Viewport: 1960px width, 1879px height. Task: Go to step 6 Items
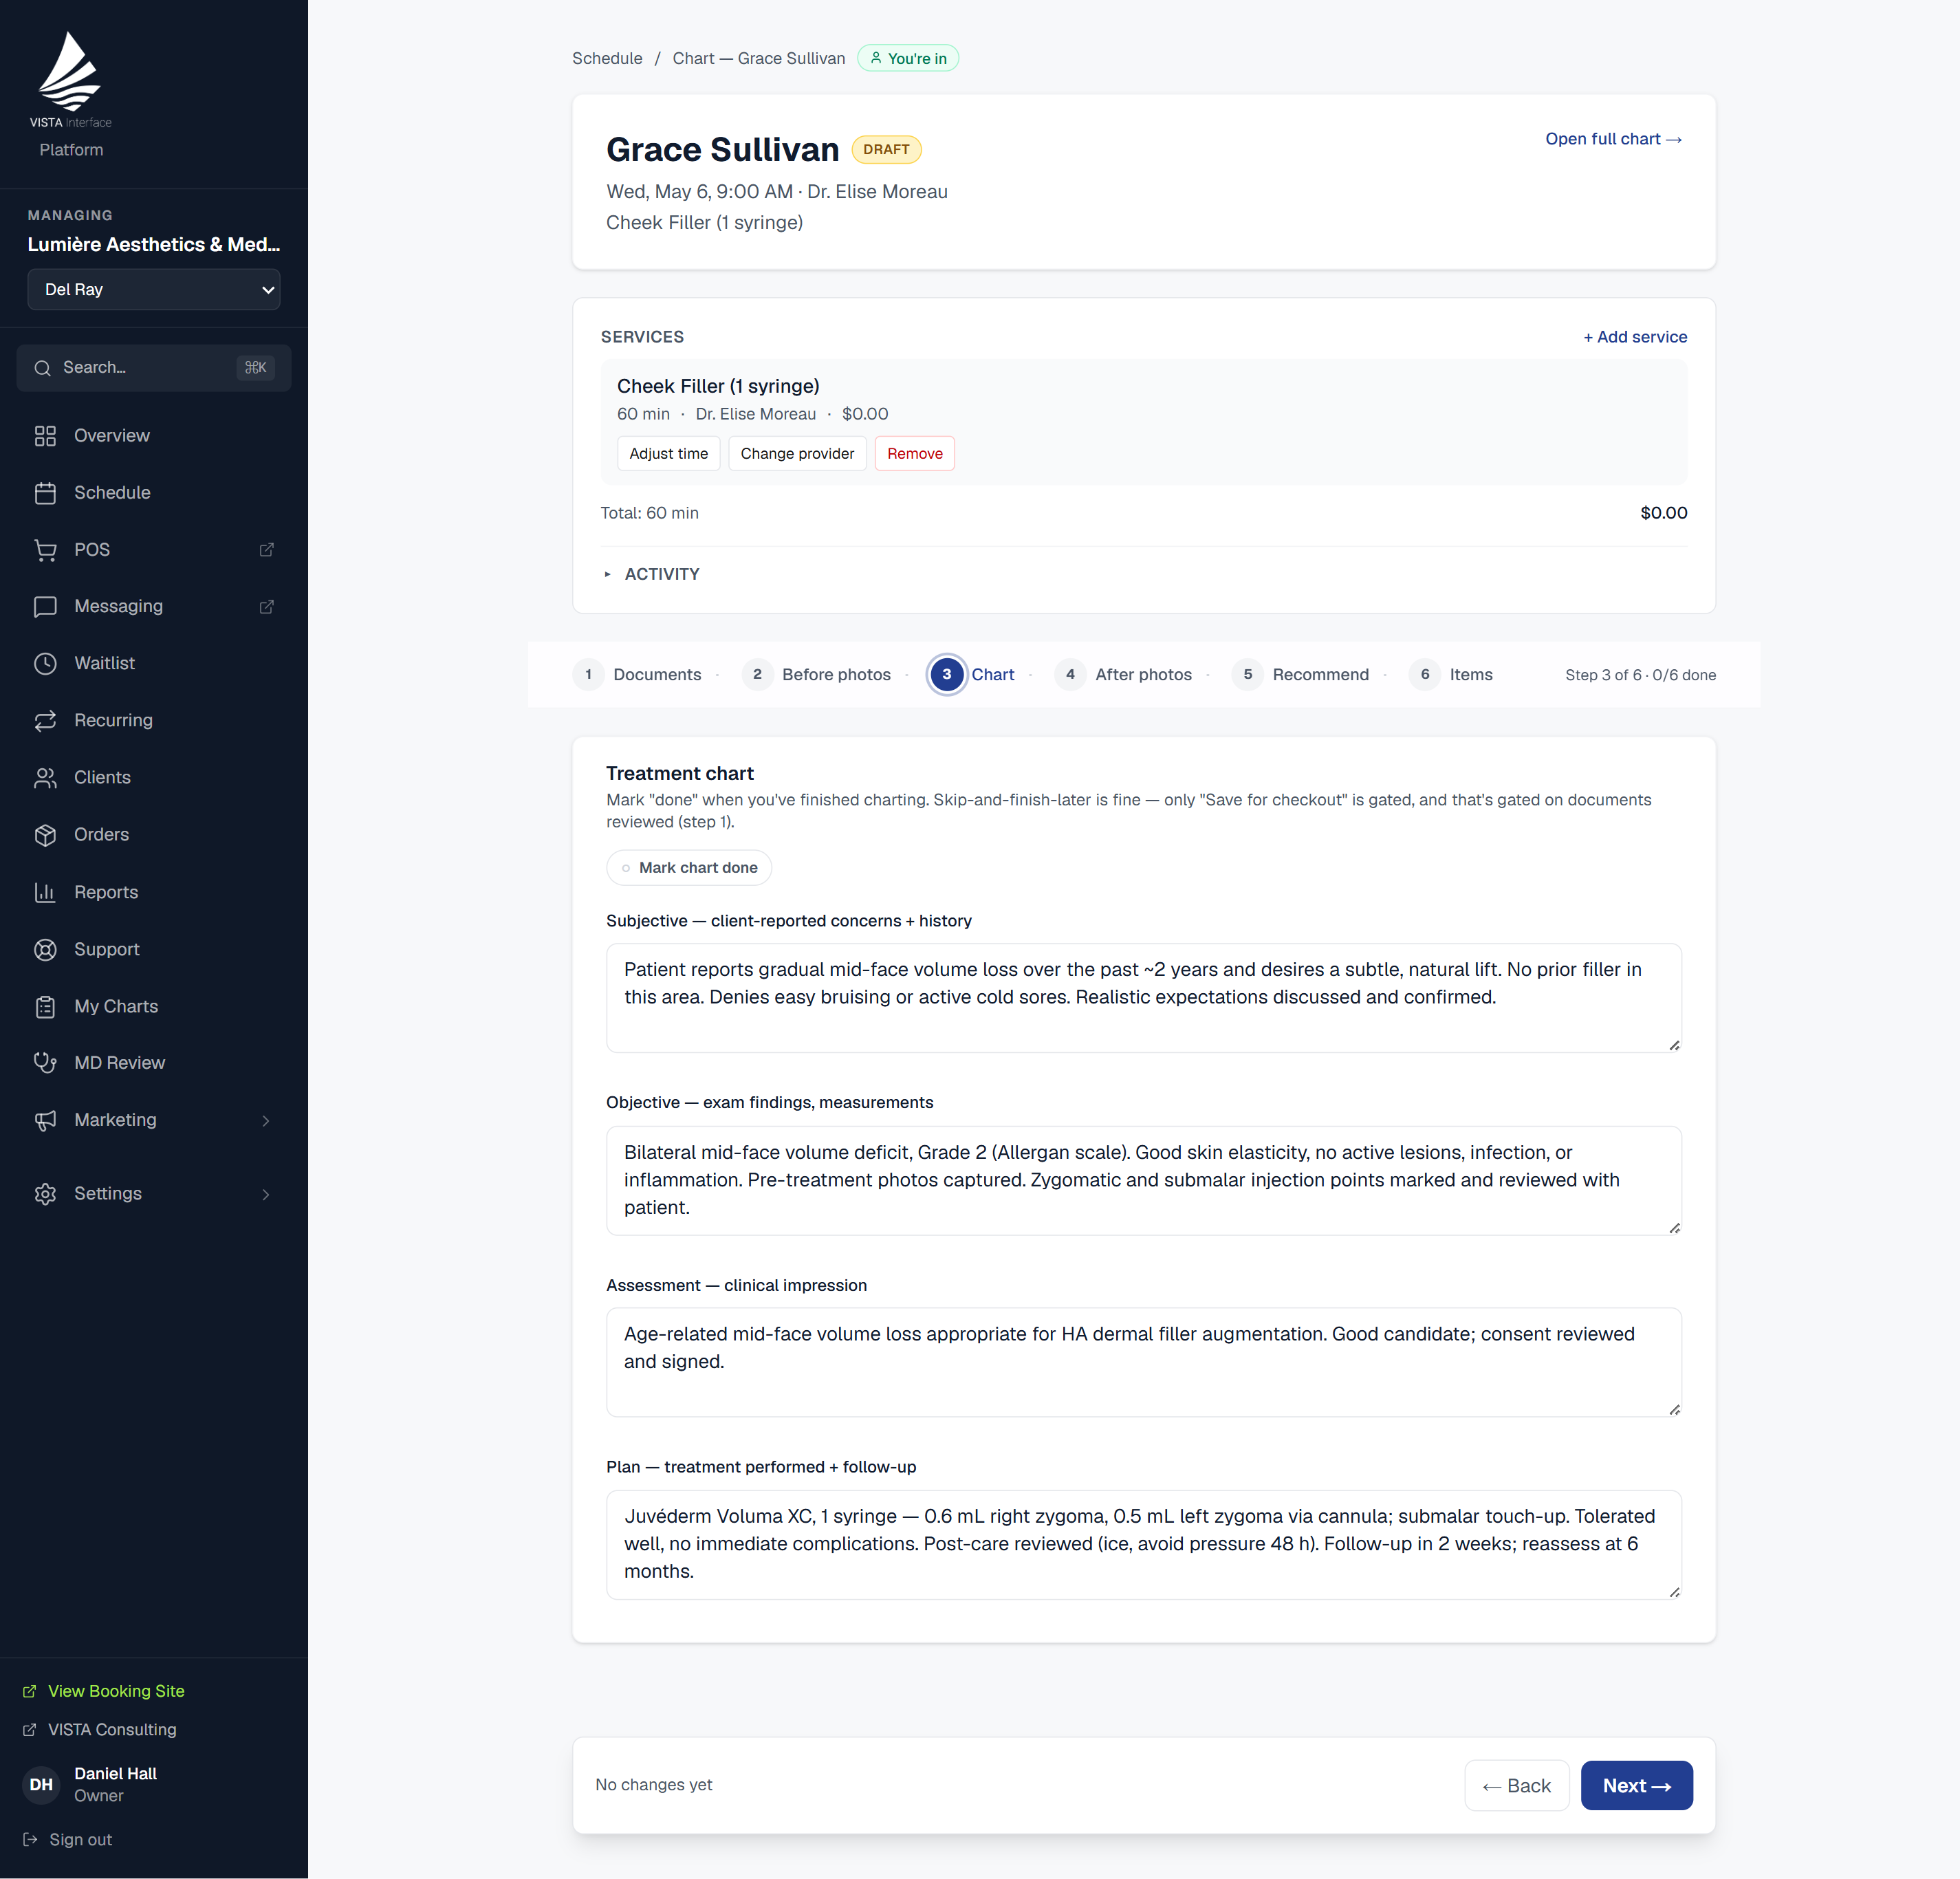coord(1451,674)
